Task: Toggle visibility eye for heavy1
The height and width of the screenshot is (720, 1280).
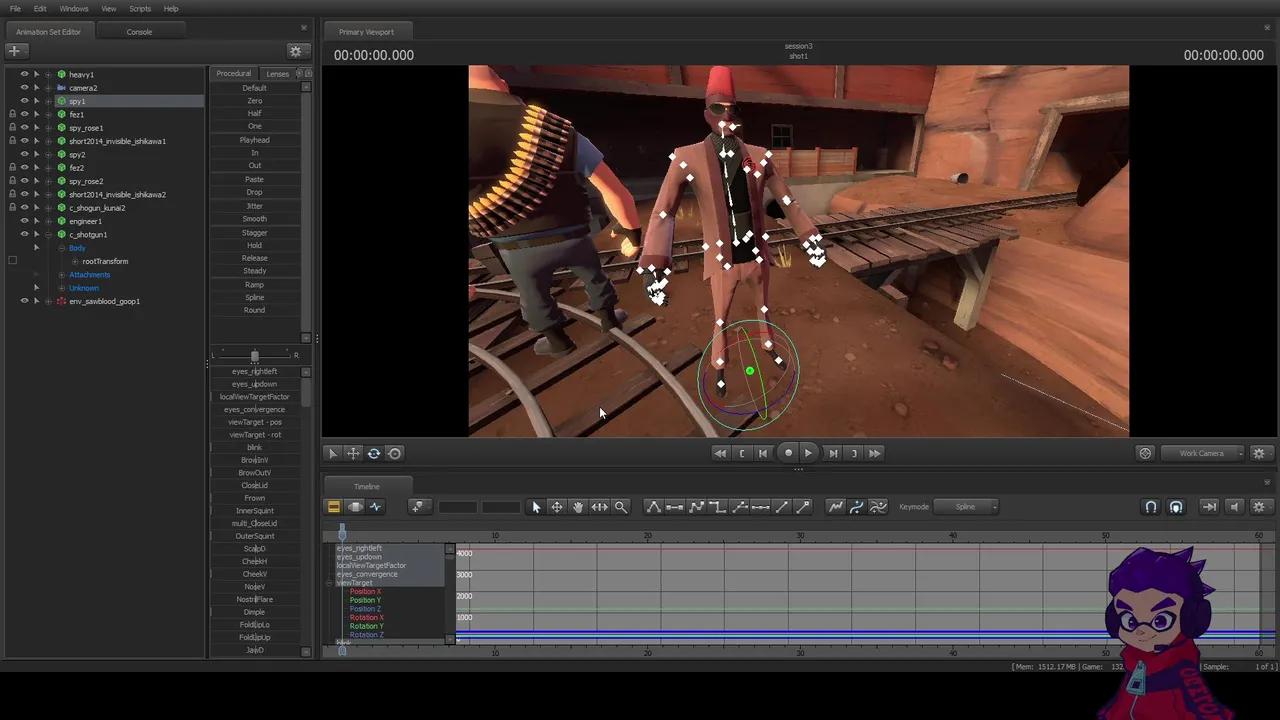Action: pyautogui.click(x=24, y=74)
